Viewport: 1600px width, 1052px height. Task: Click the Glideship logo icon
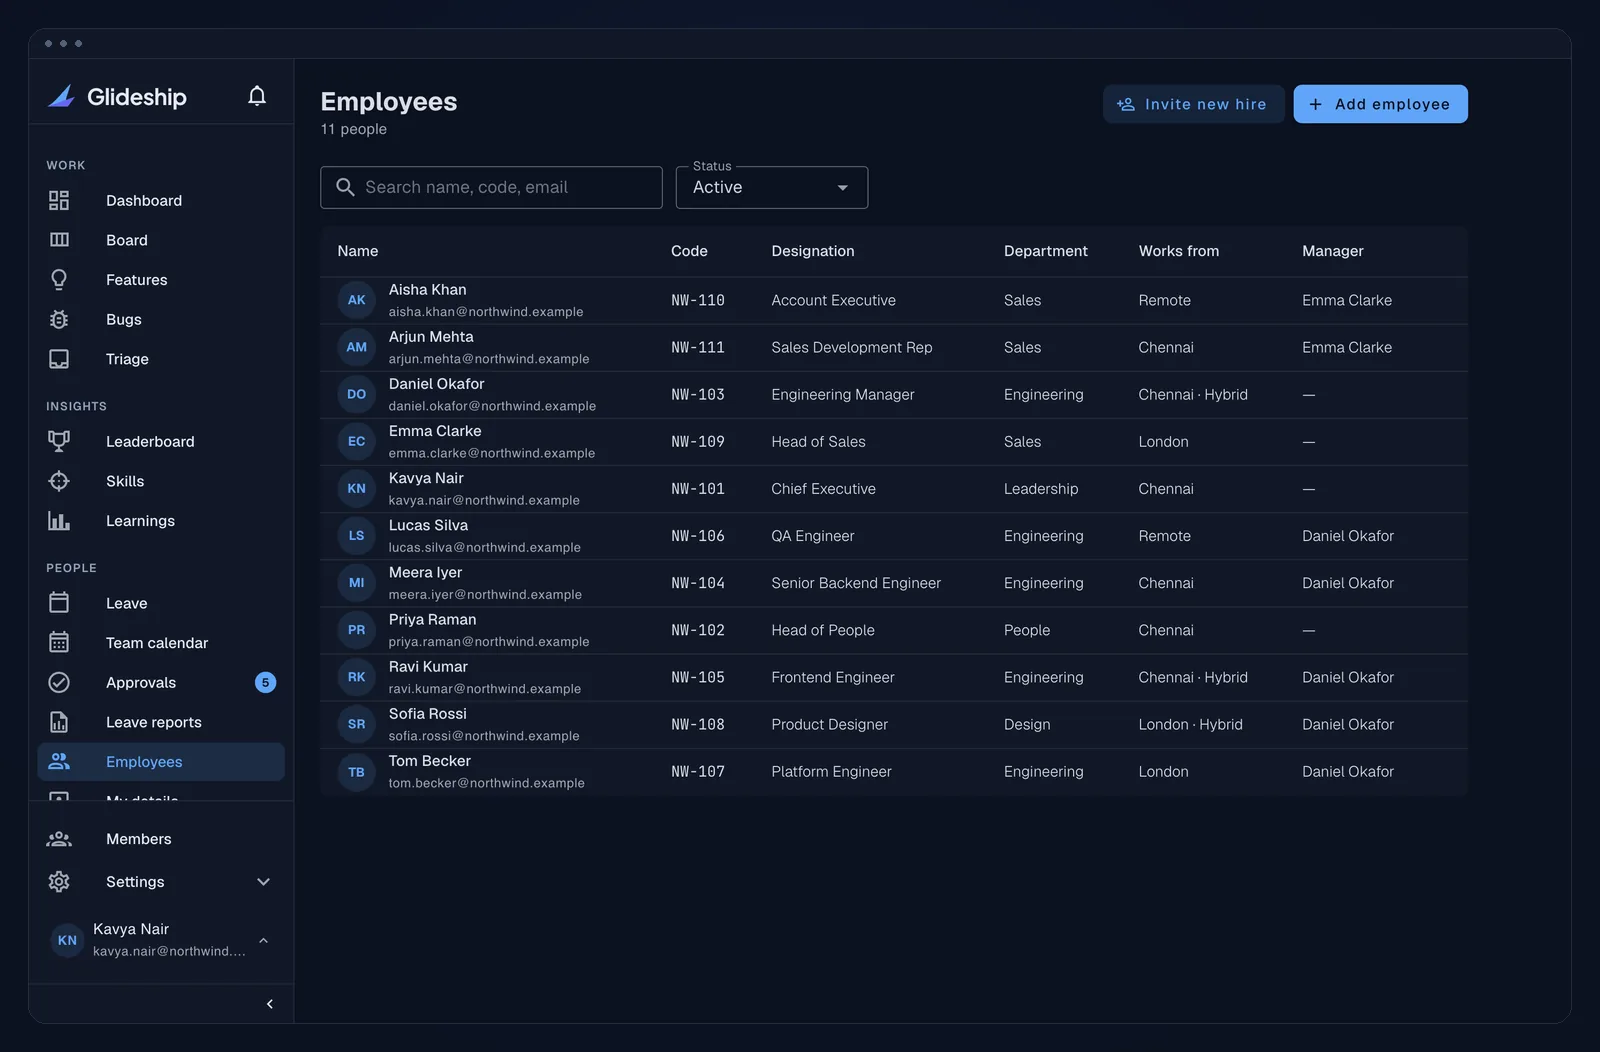tap(61, 96)
